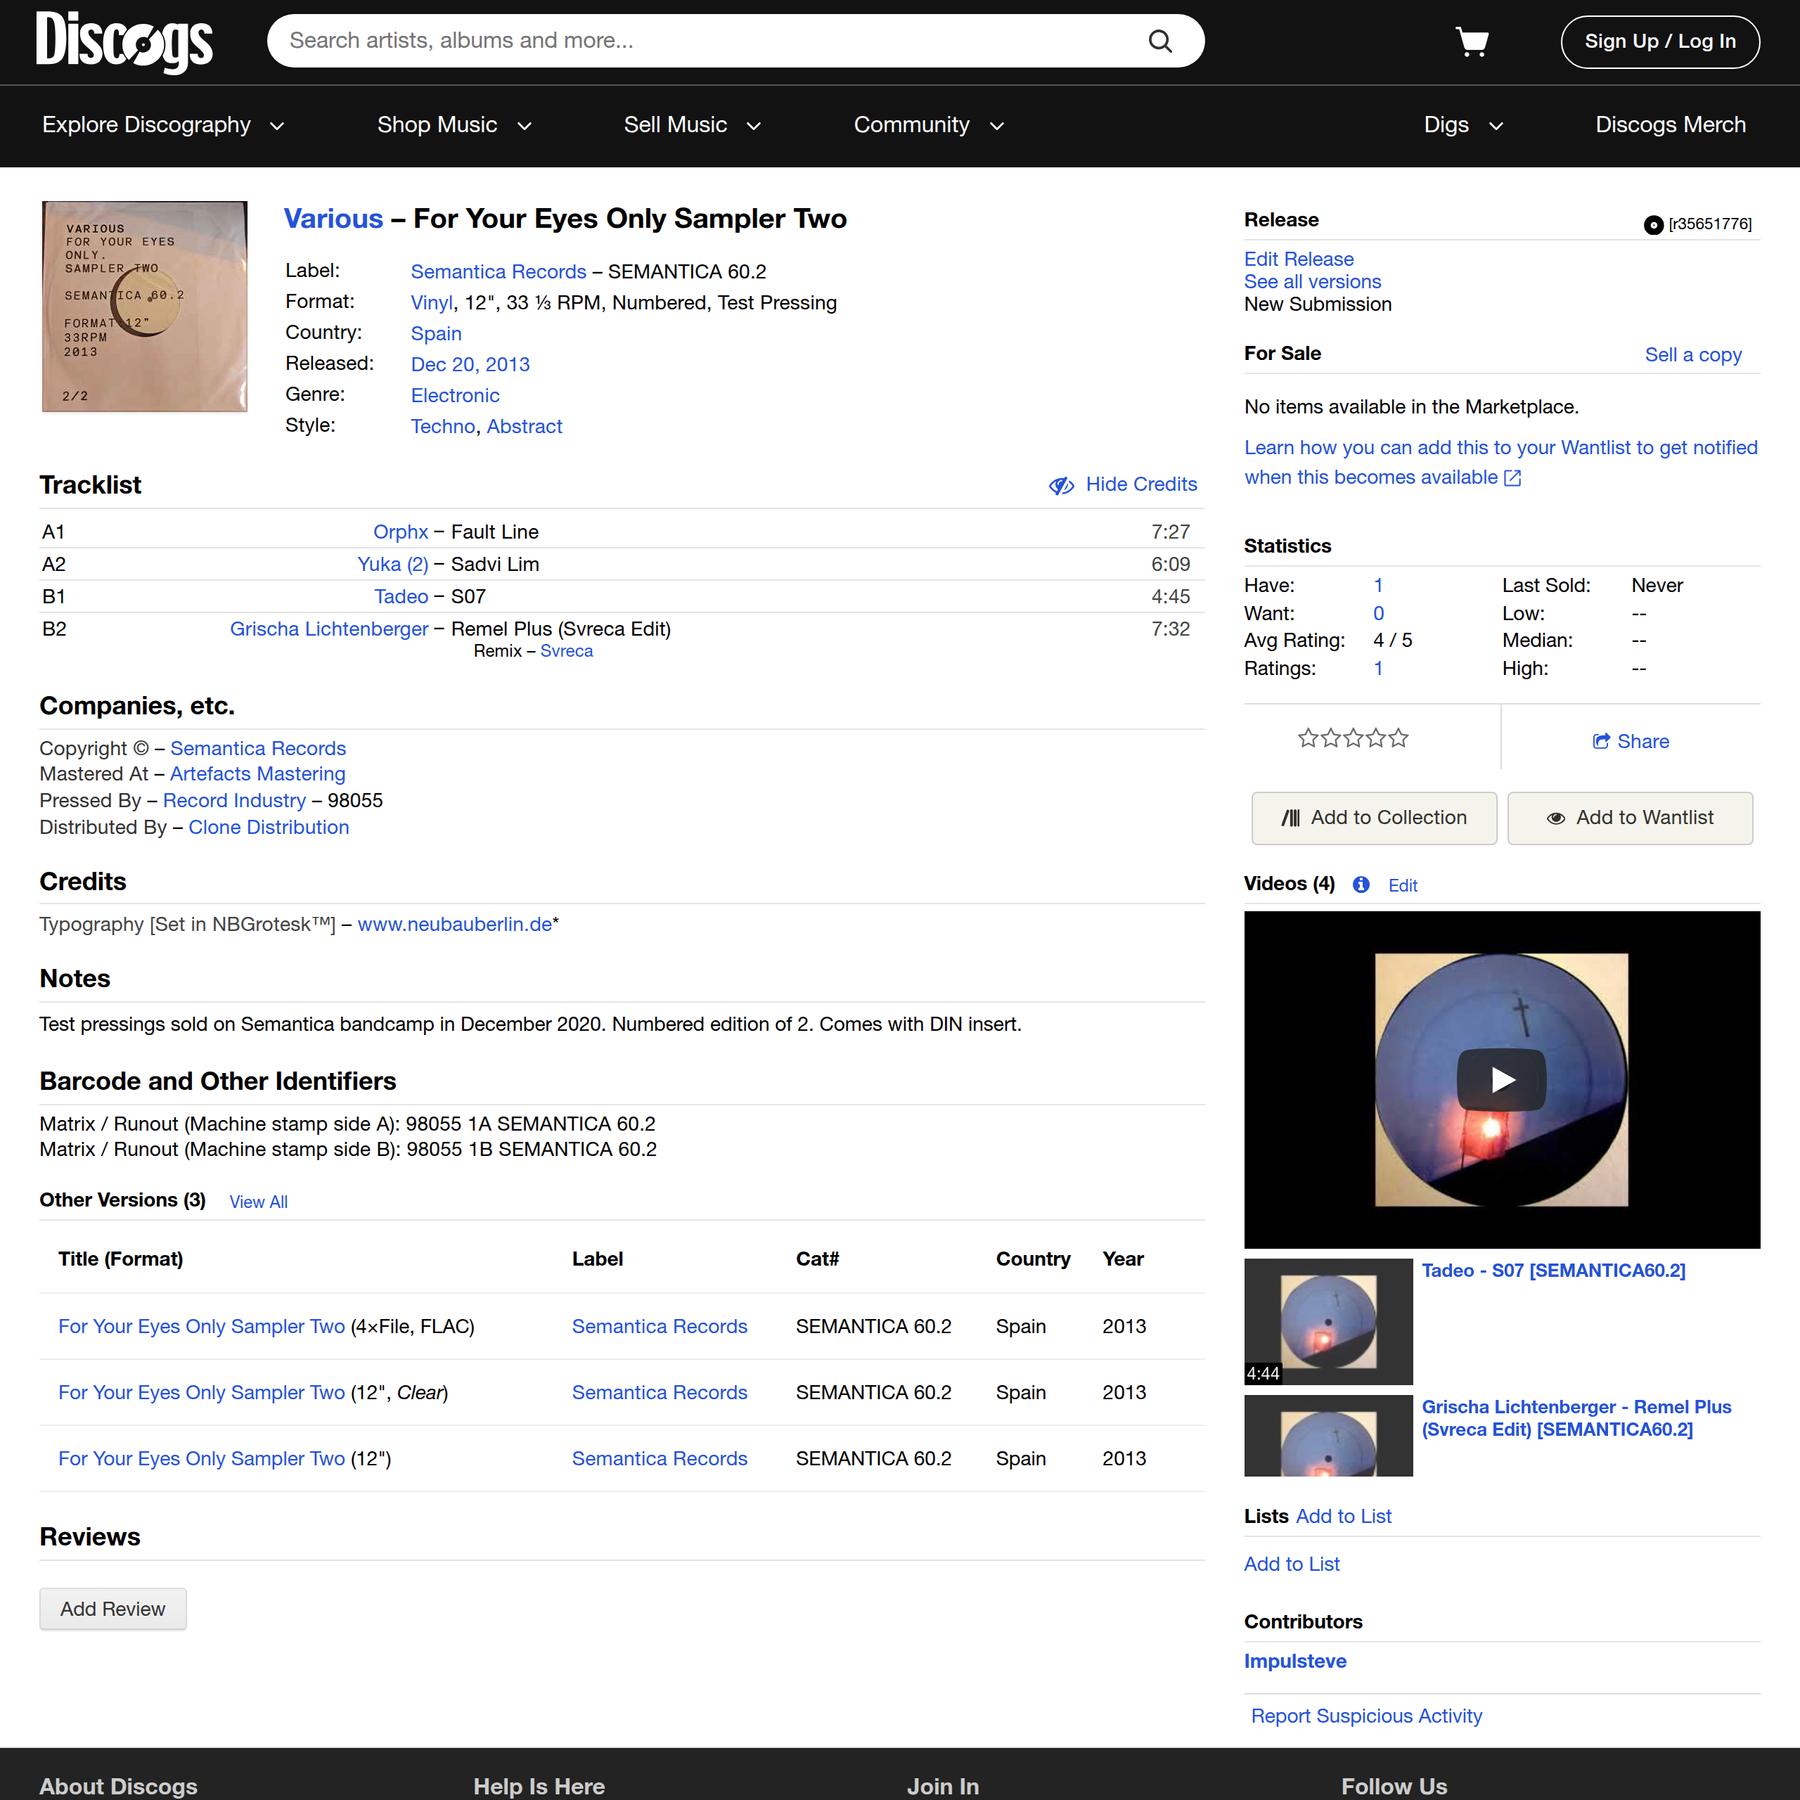Open contributor Impulsteve profile
The height and width of the screenshot is (1800, 1800).
(1295, 1661)
